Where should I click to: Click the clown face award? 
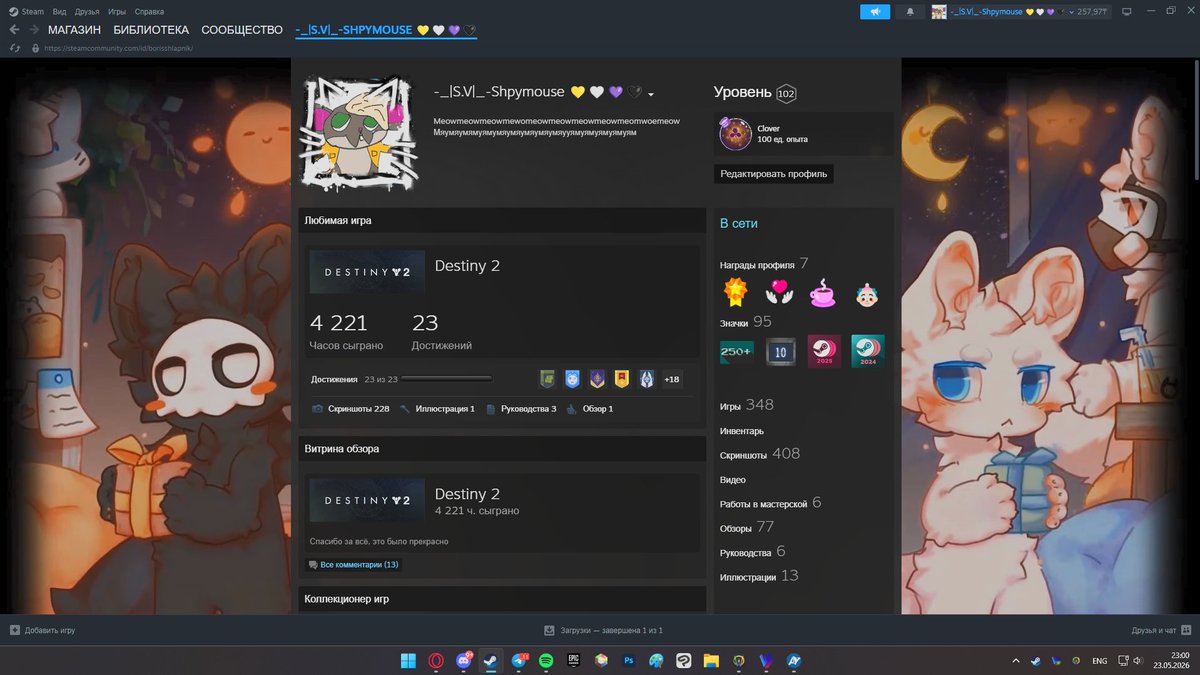(866, 293)
